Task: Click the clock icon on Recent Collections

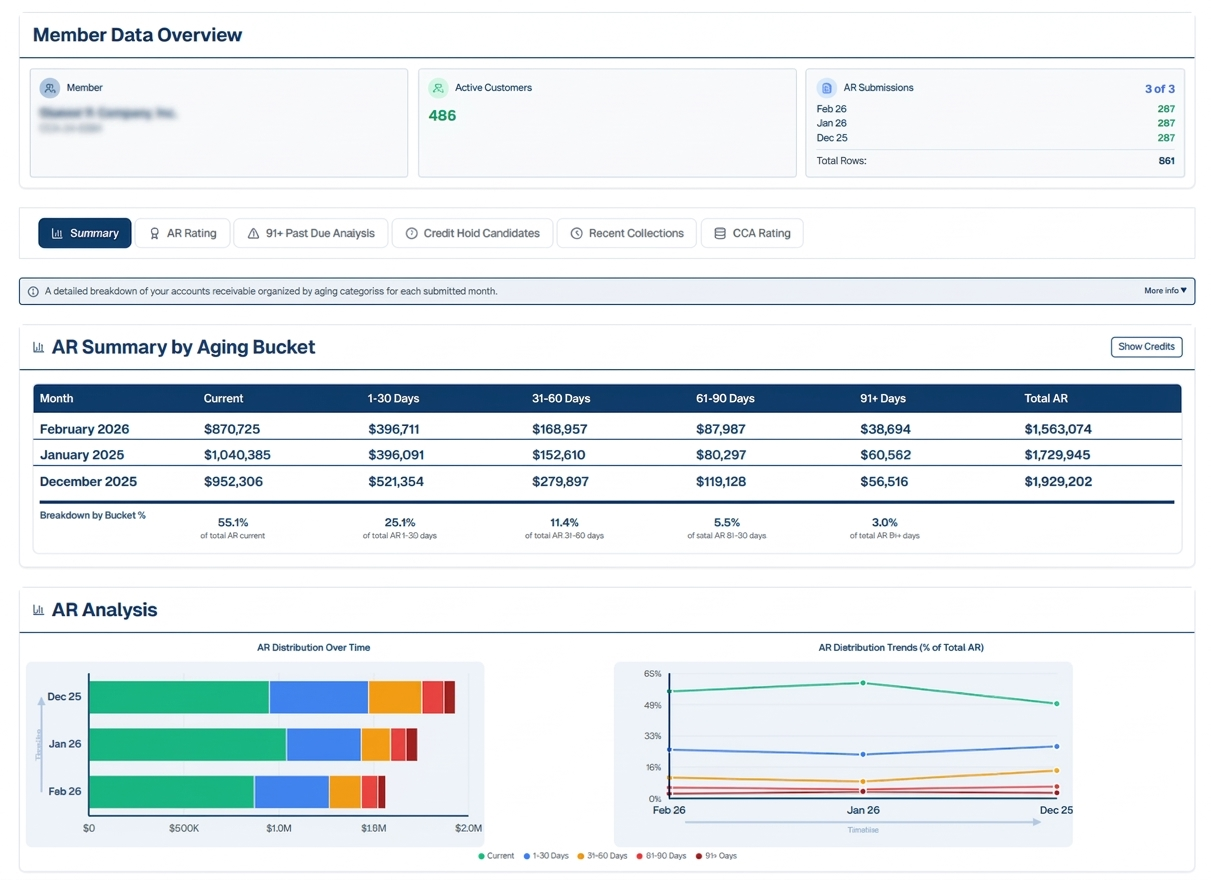Action: pos(576,233)
